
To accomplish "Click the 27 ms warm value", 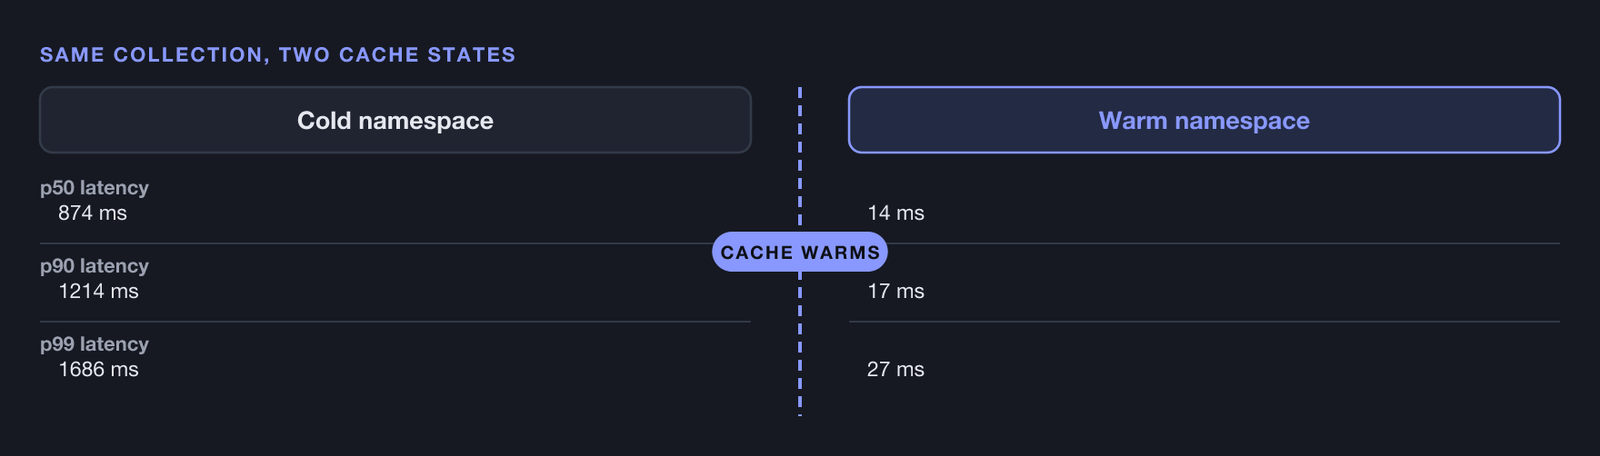I will pyautogui.click(x=896, y=369).
